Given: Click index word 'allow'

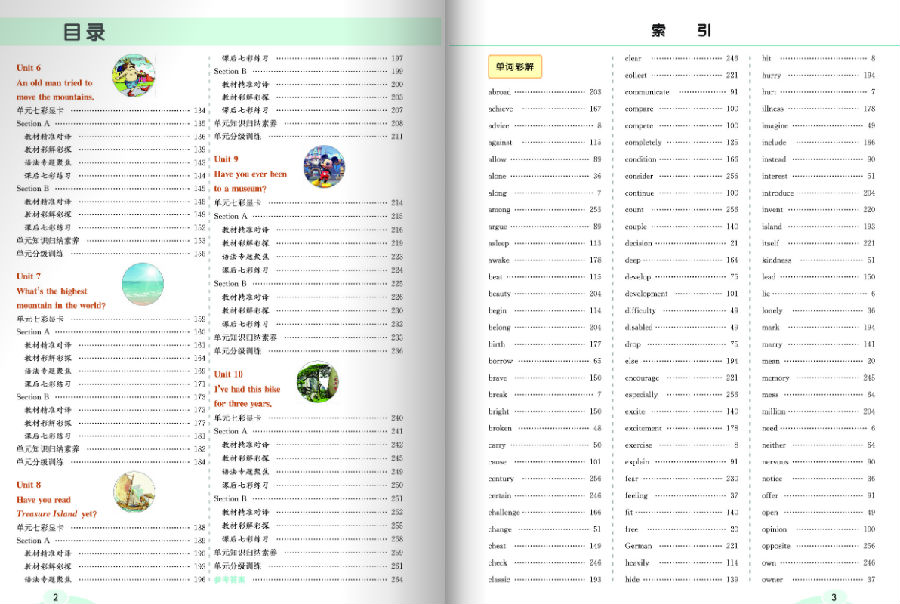Looking at the screenshot, I should click(498, 159).
